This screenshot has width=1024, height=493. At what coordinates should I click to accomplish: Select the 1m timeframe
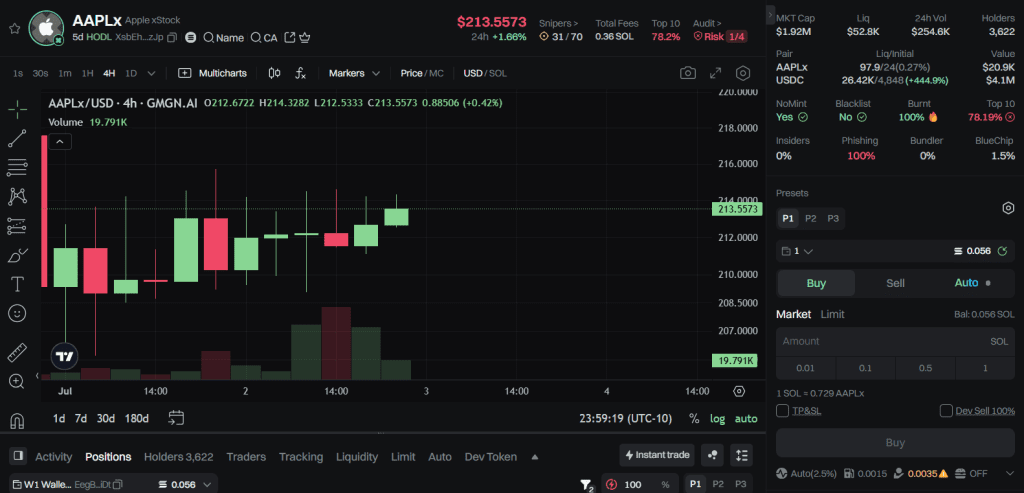point(65,73)
